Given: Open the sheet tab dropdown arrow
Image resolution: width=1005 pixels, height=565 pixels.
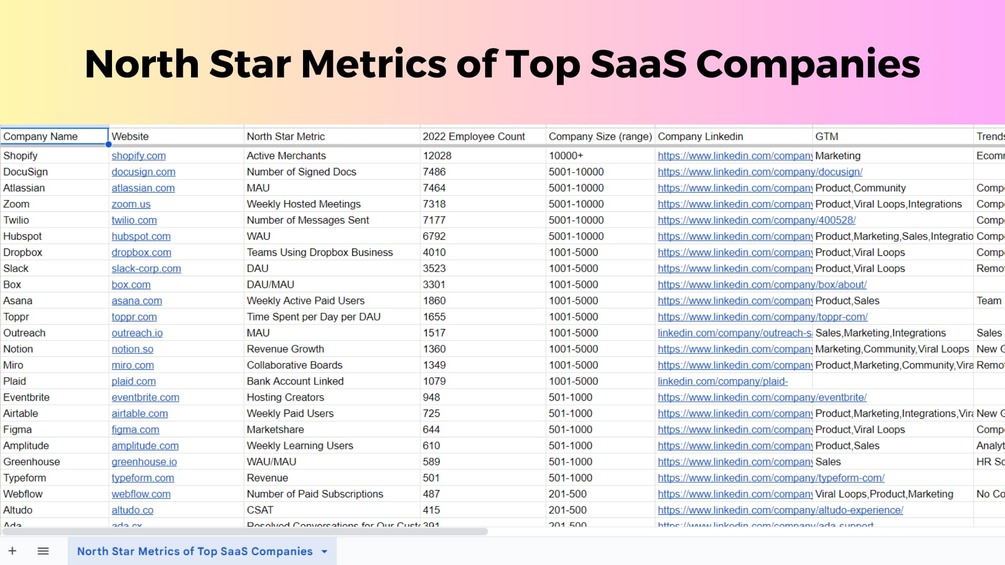Looking at the screenshot, I should (324, 552).
